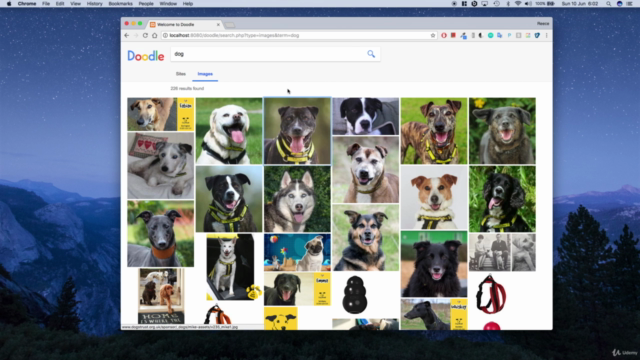Image resolution: width=640 pixels, height=360 pixels.
Task: Open a new tab button
Action: click(x=230, y=25)
